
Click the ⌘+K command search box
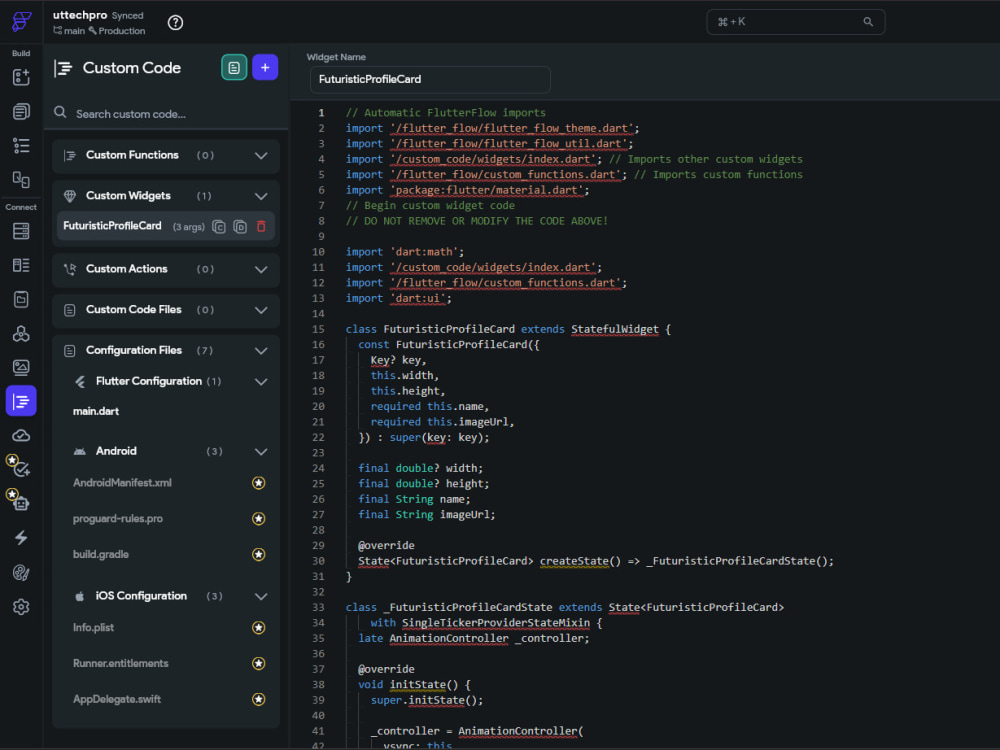[795, 22]
